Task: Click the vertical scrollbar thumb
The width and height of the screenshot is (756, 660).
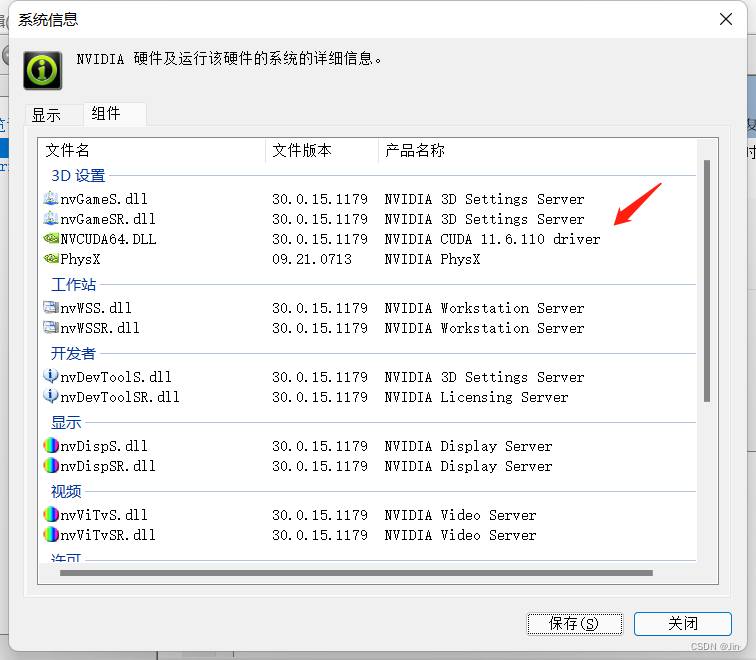Action: tap(707, 281)
